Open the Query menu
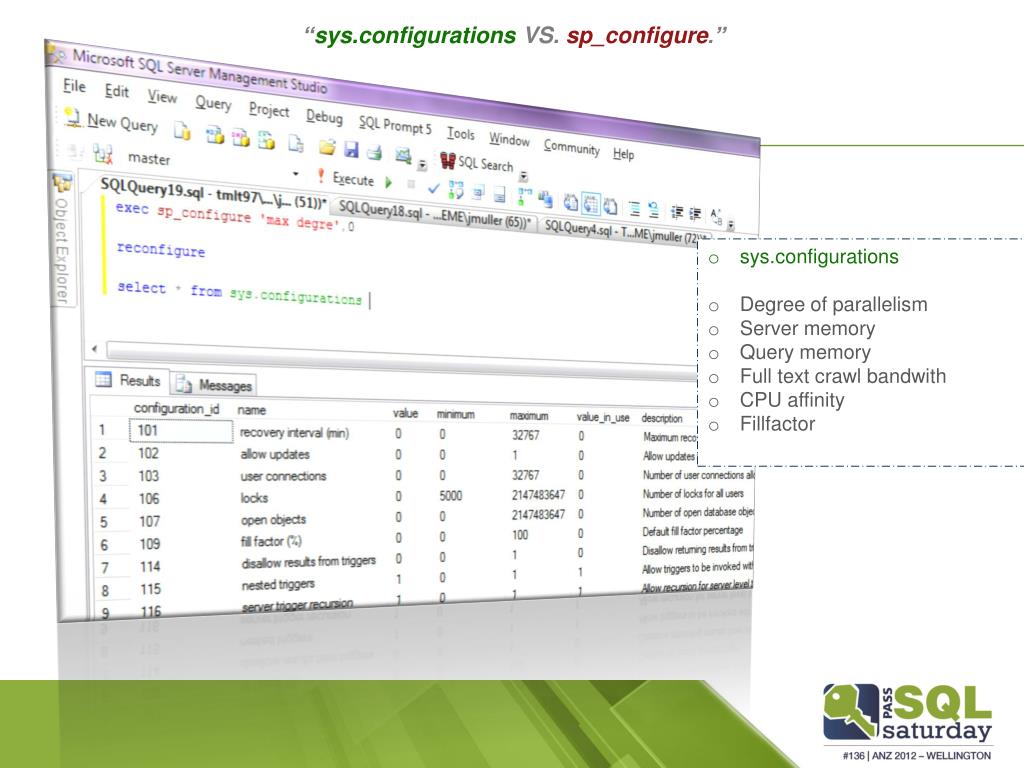1024x768 pixels. tap(214, 103)
